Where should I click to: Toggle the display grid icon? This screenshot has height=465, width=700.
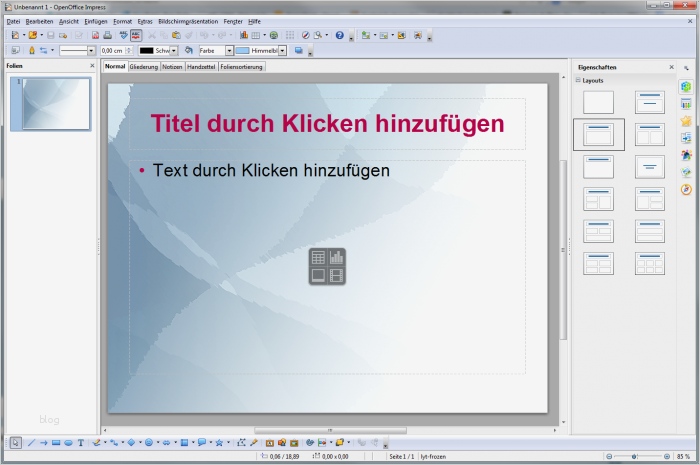click(290, 35)
